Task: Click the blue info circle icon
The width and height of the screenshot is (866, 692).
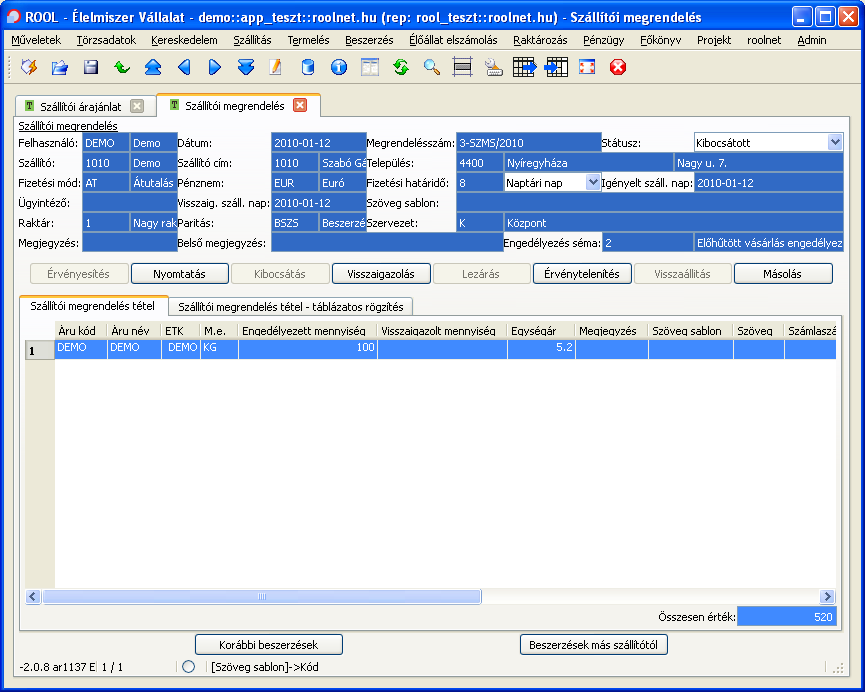Action: click(x=339, y=67)
